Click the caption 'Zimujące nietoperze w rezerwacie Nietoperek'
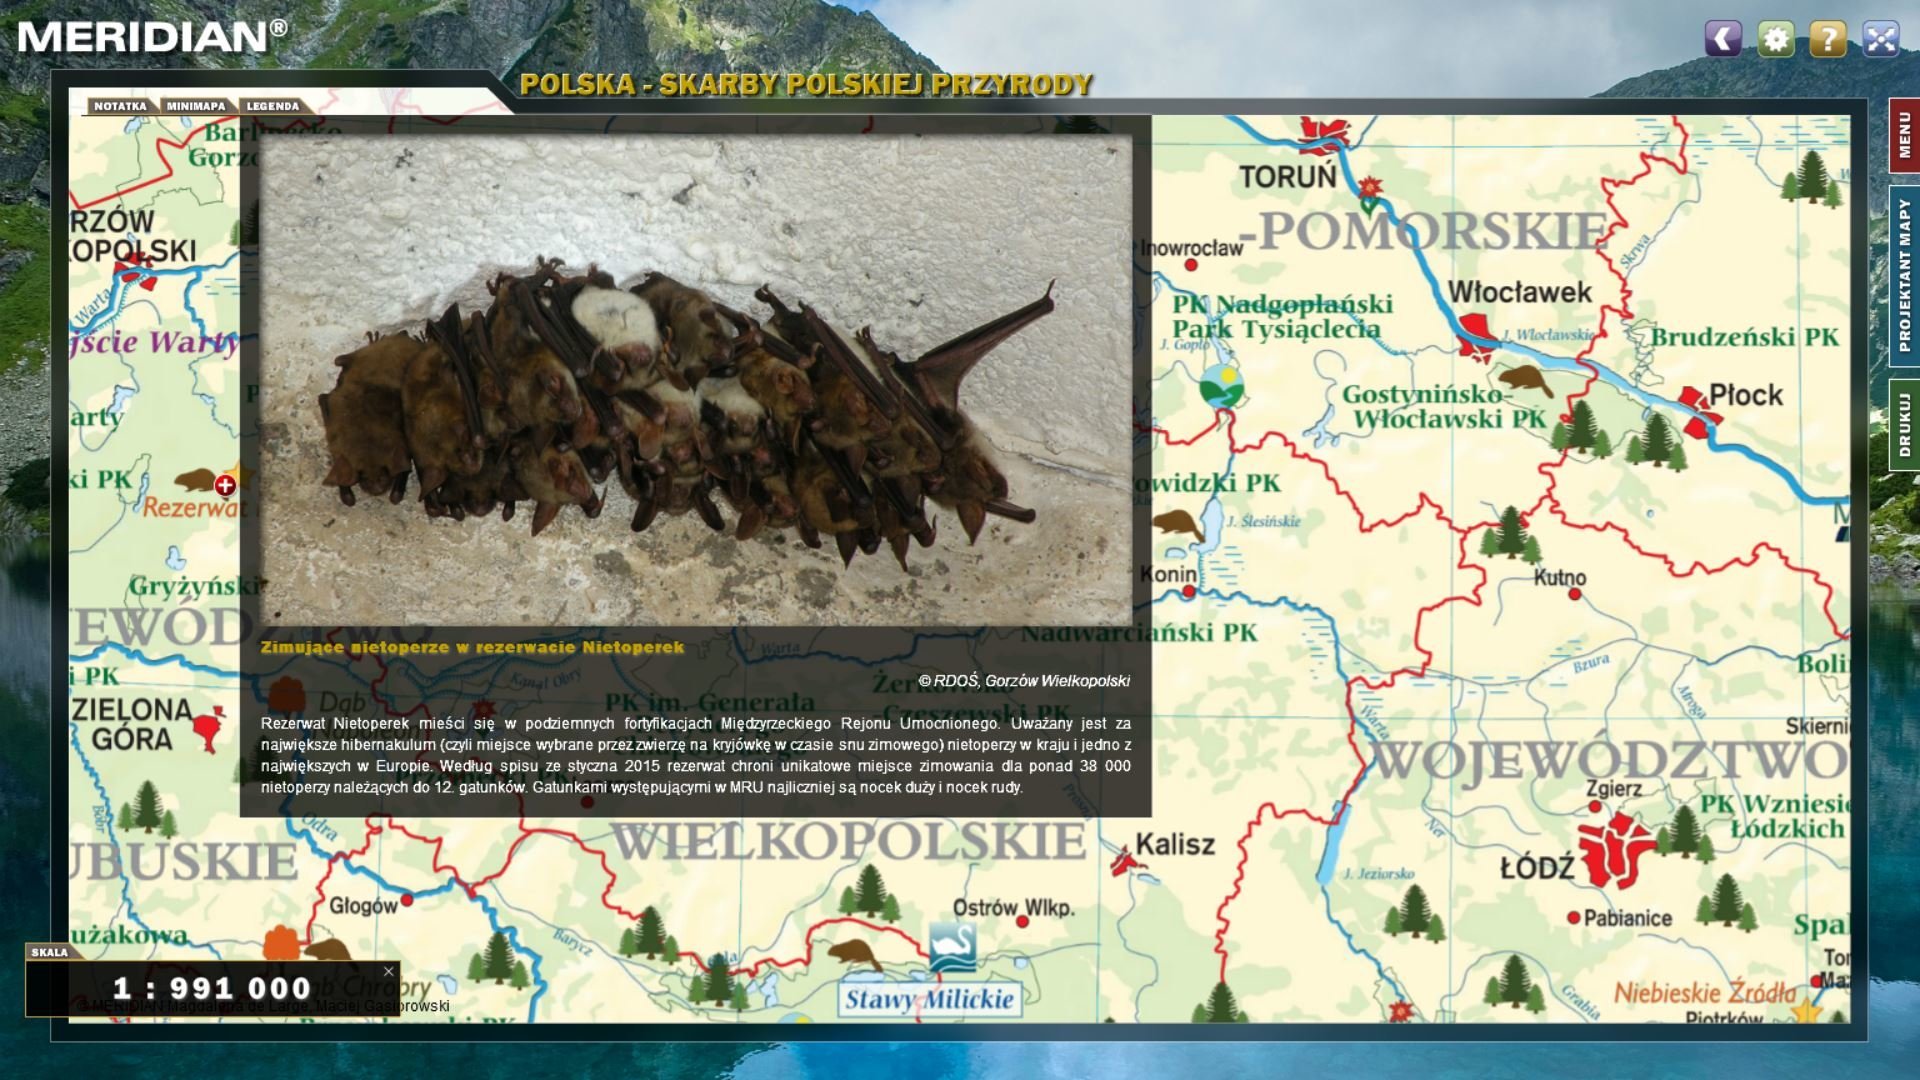Image resolution: width=1920 pixels, height=1080 pixels. (x=472, y=647)
